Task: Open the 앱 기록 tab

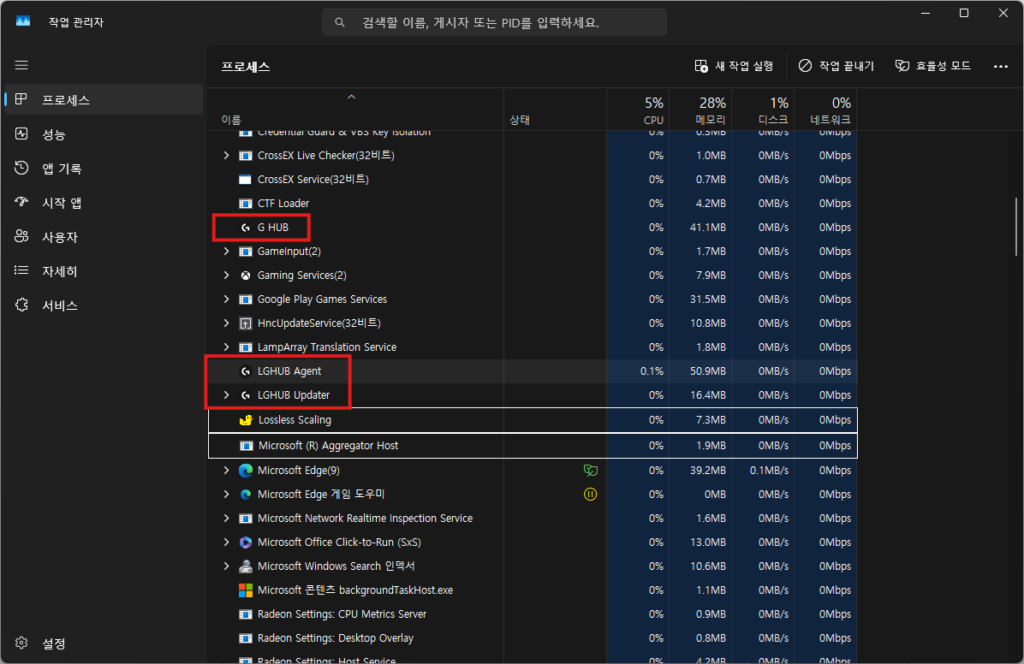Action: pyautogui.click(x=104, y=168)
